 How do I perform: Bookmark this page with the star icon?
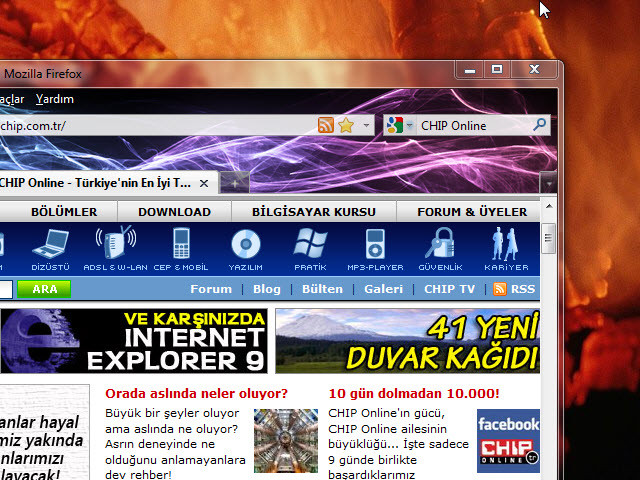pos(346,125)
